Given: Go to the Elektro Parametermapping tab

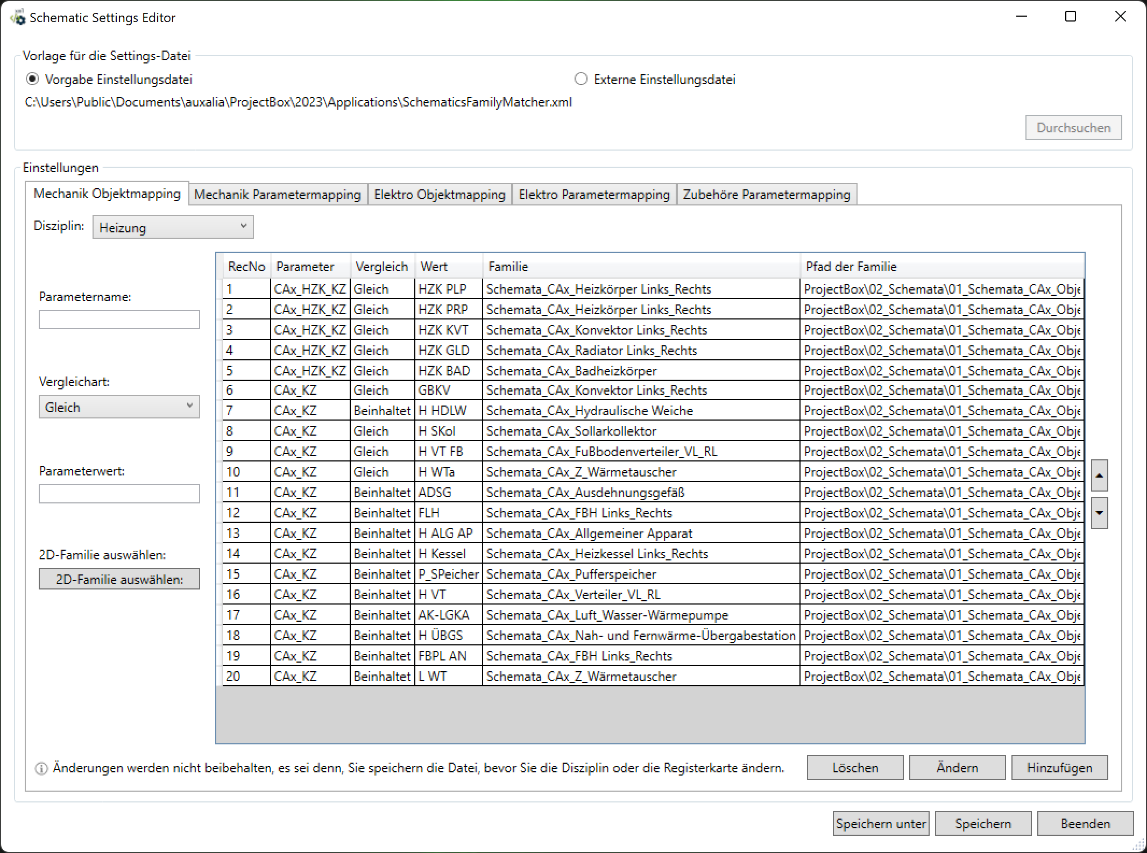Looking at the screenshot, I should click(594, 195).
